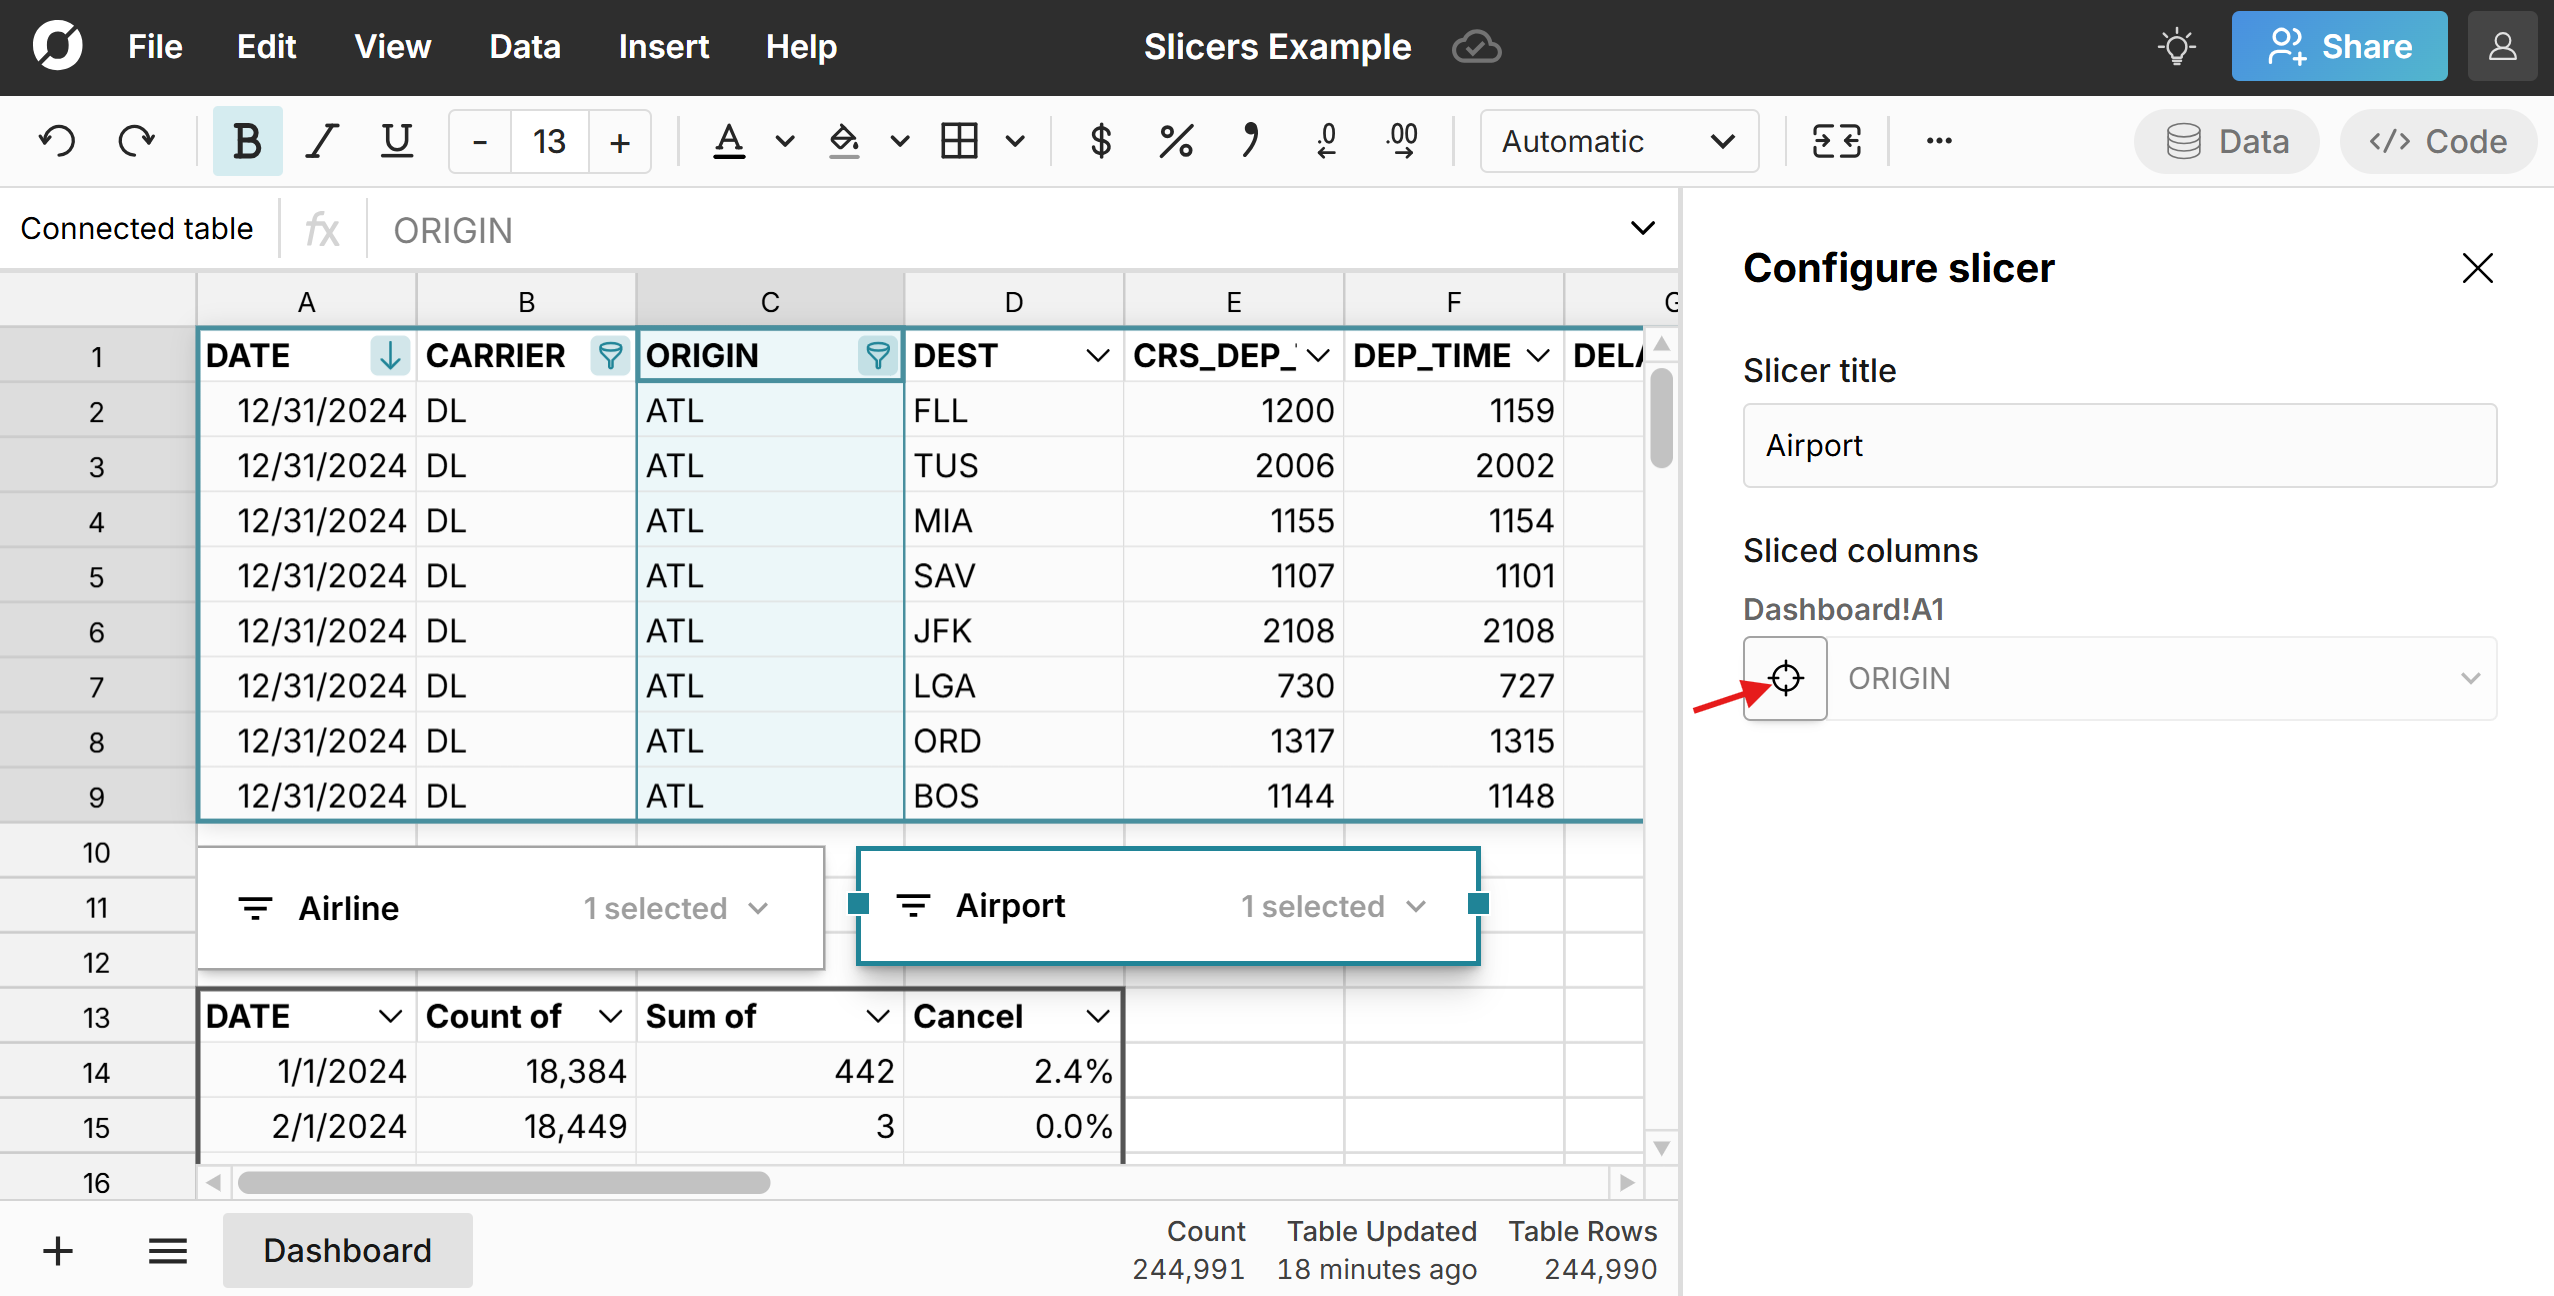Click the sort arrow on the DATE column
2554x1296 pixels.
pyautogui.click(x=389, y=355)
